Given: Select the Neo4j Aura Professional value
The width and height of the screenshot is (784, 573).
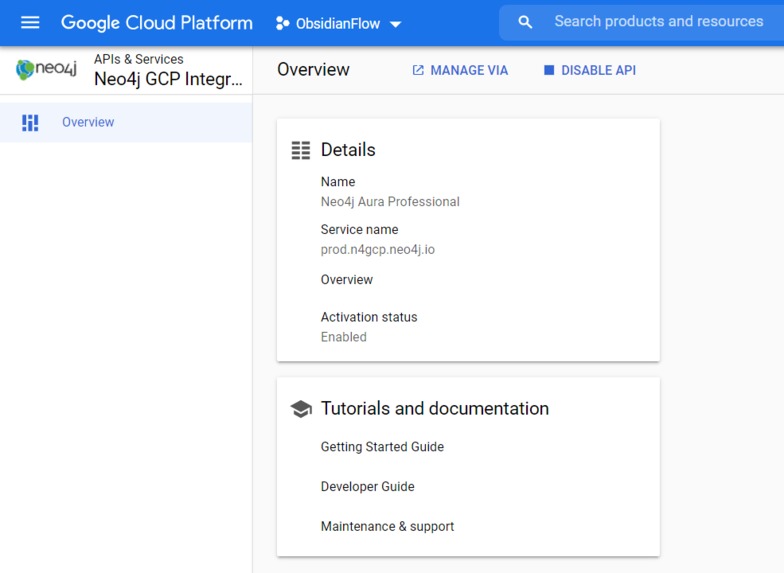Looking at the screenshot, I should tap(390, 202).
